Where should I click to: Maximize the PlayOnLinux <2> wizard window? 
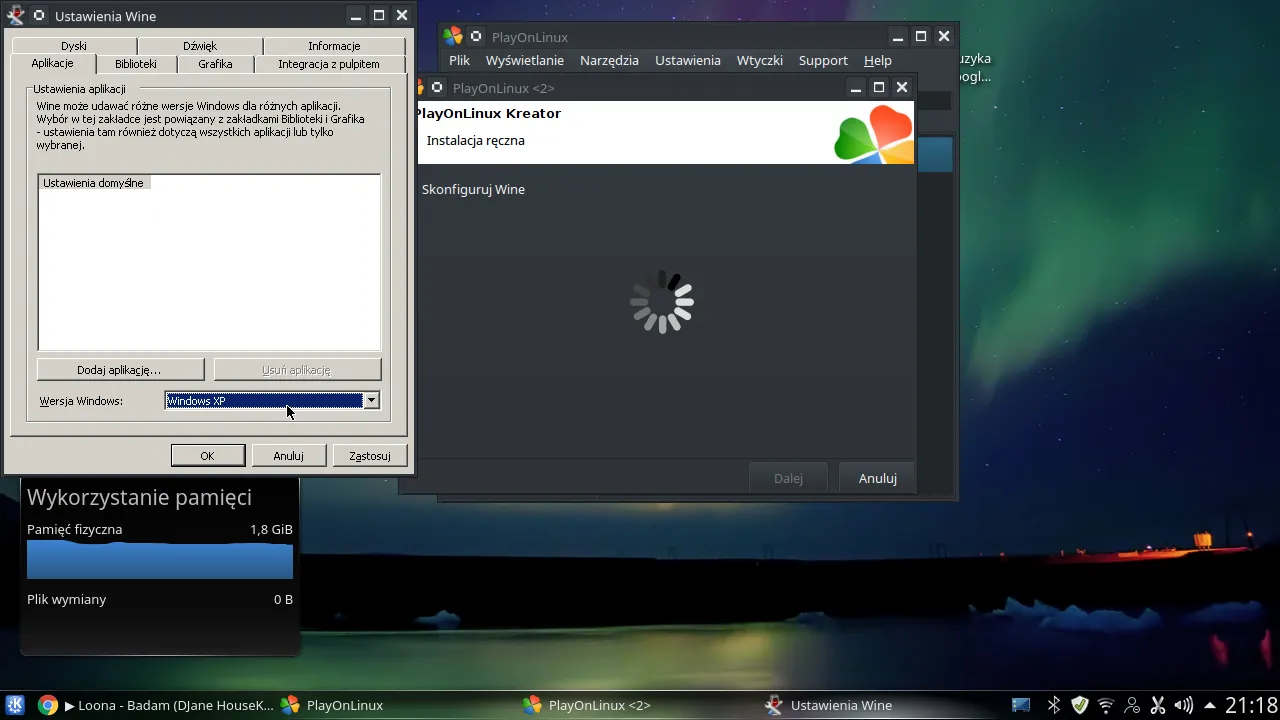coord(879,87)
